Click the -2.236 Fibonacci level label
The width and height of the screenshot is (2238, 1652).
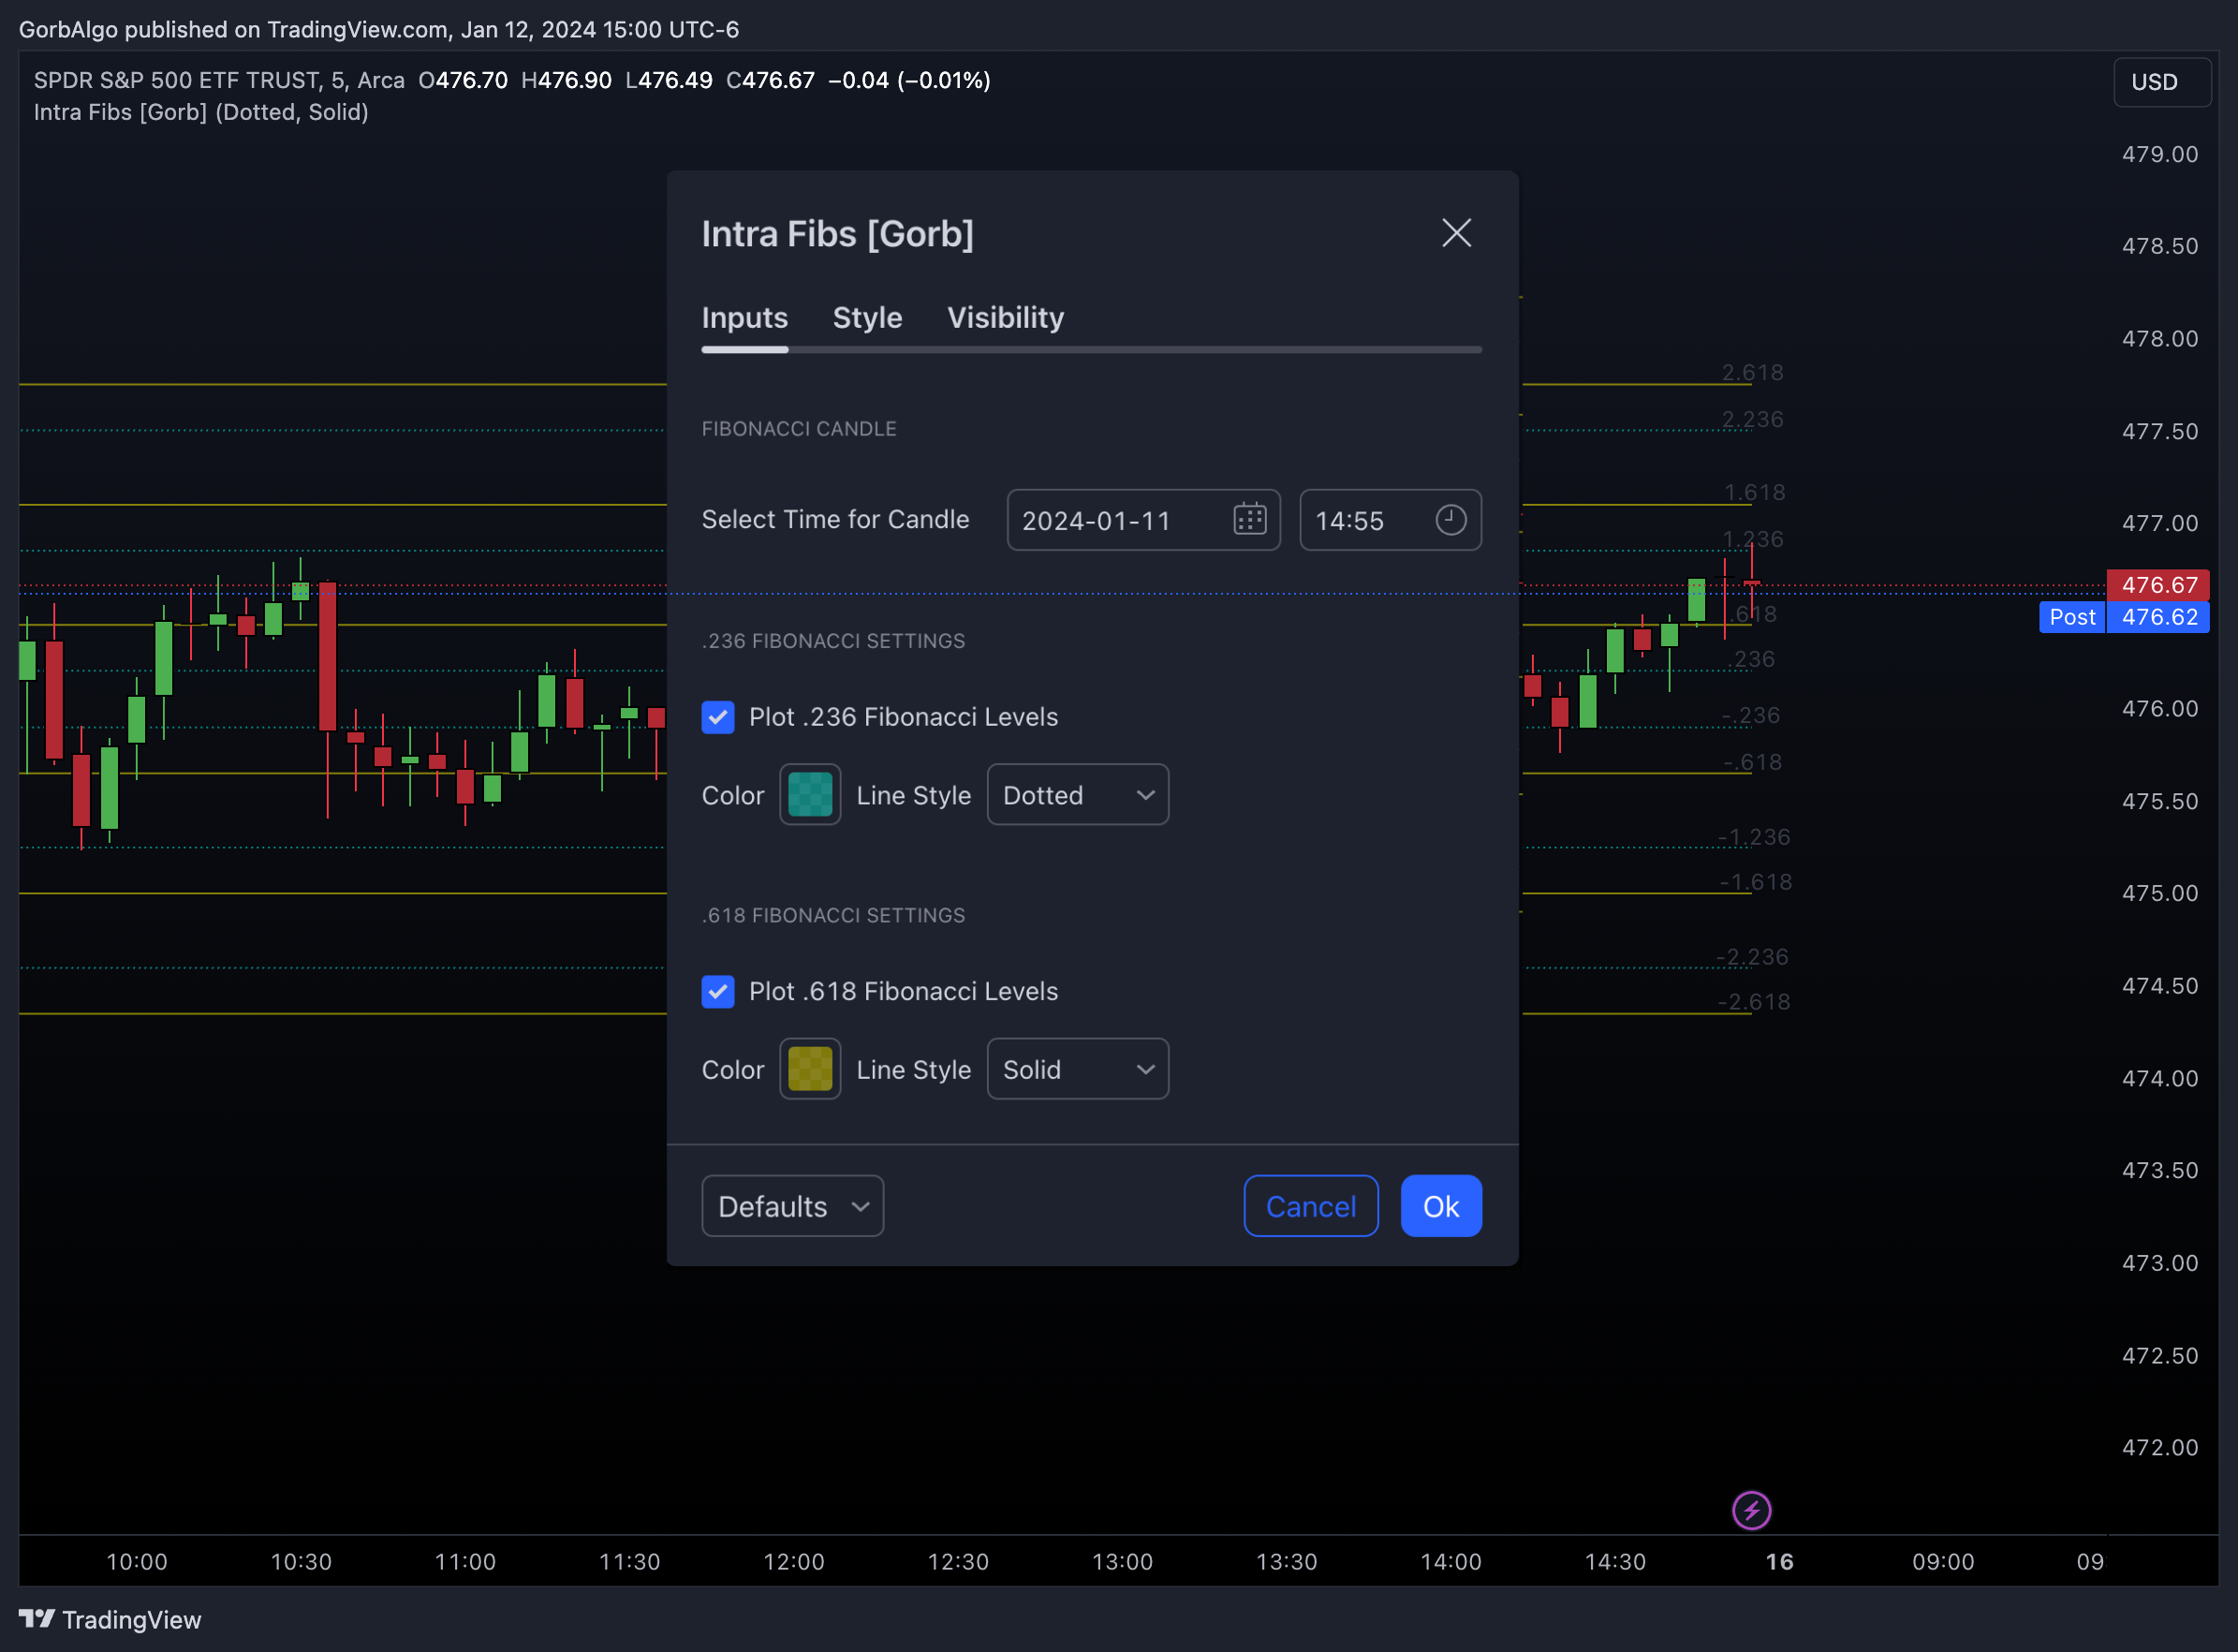1752,957
